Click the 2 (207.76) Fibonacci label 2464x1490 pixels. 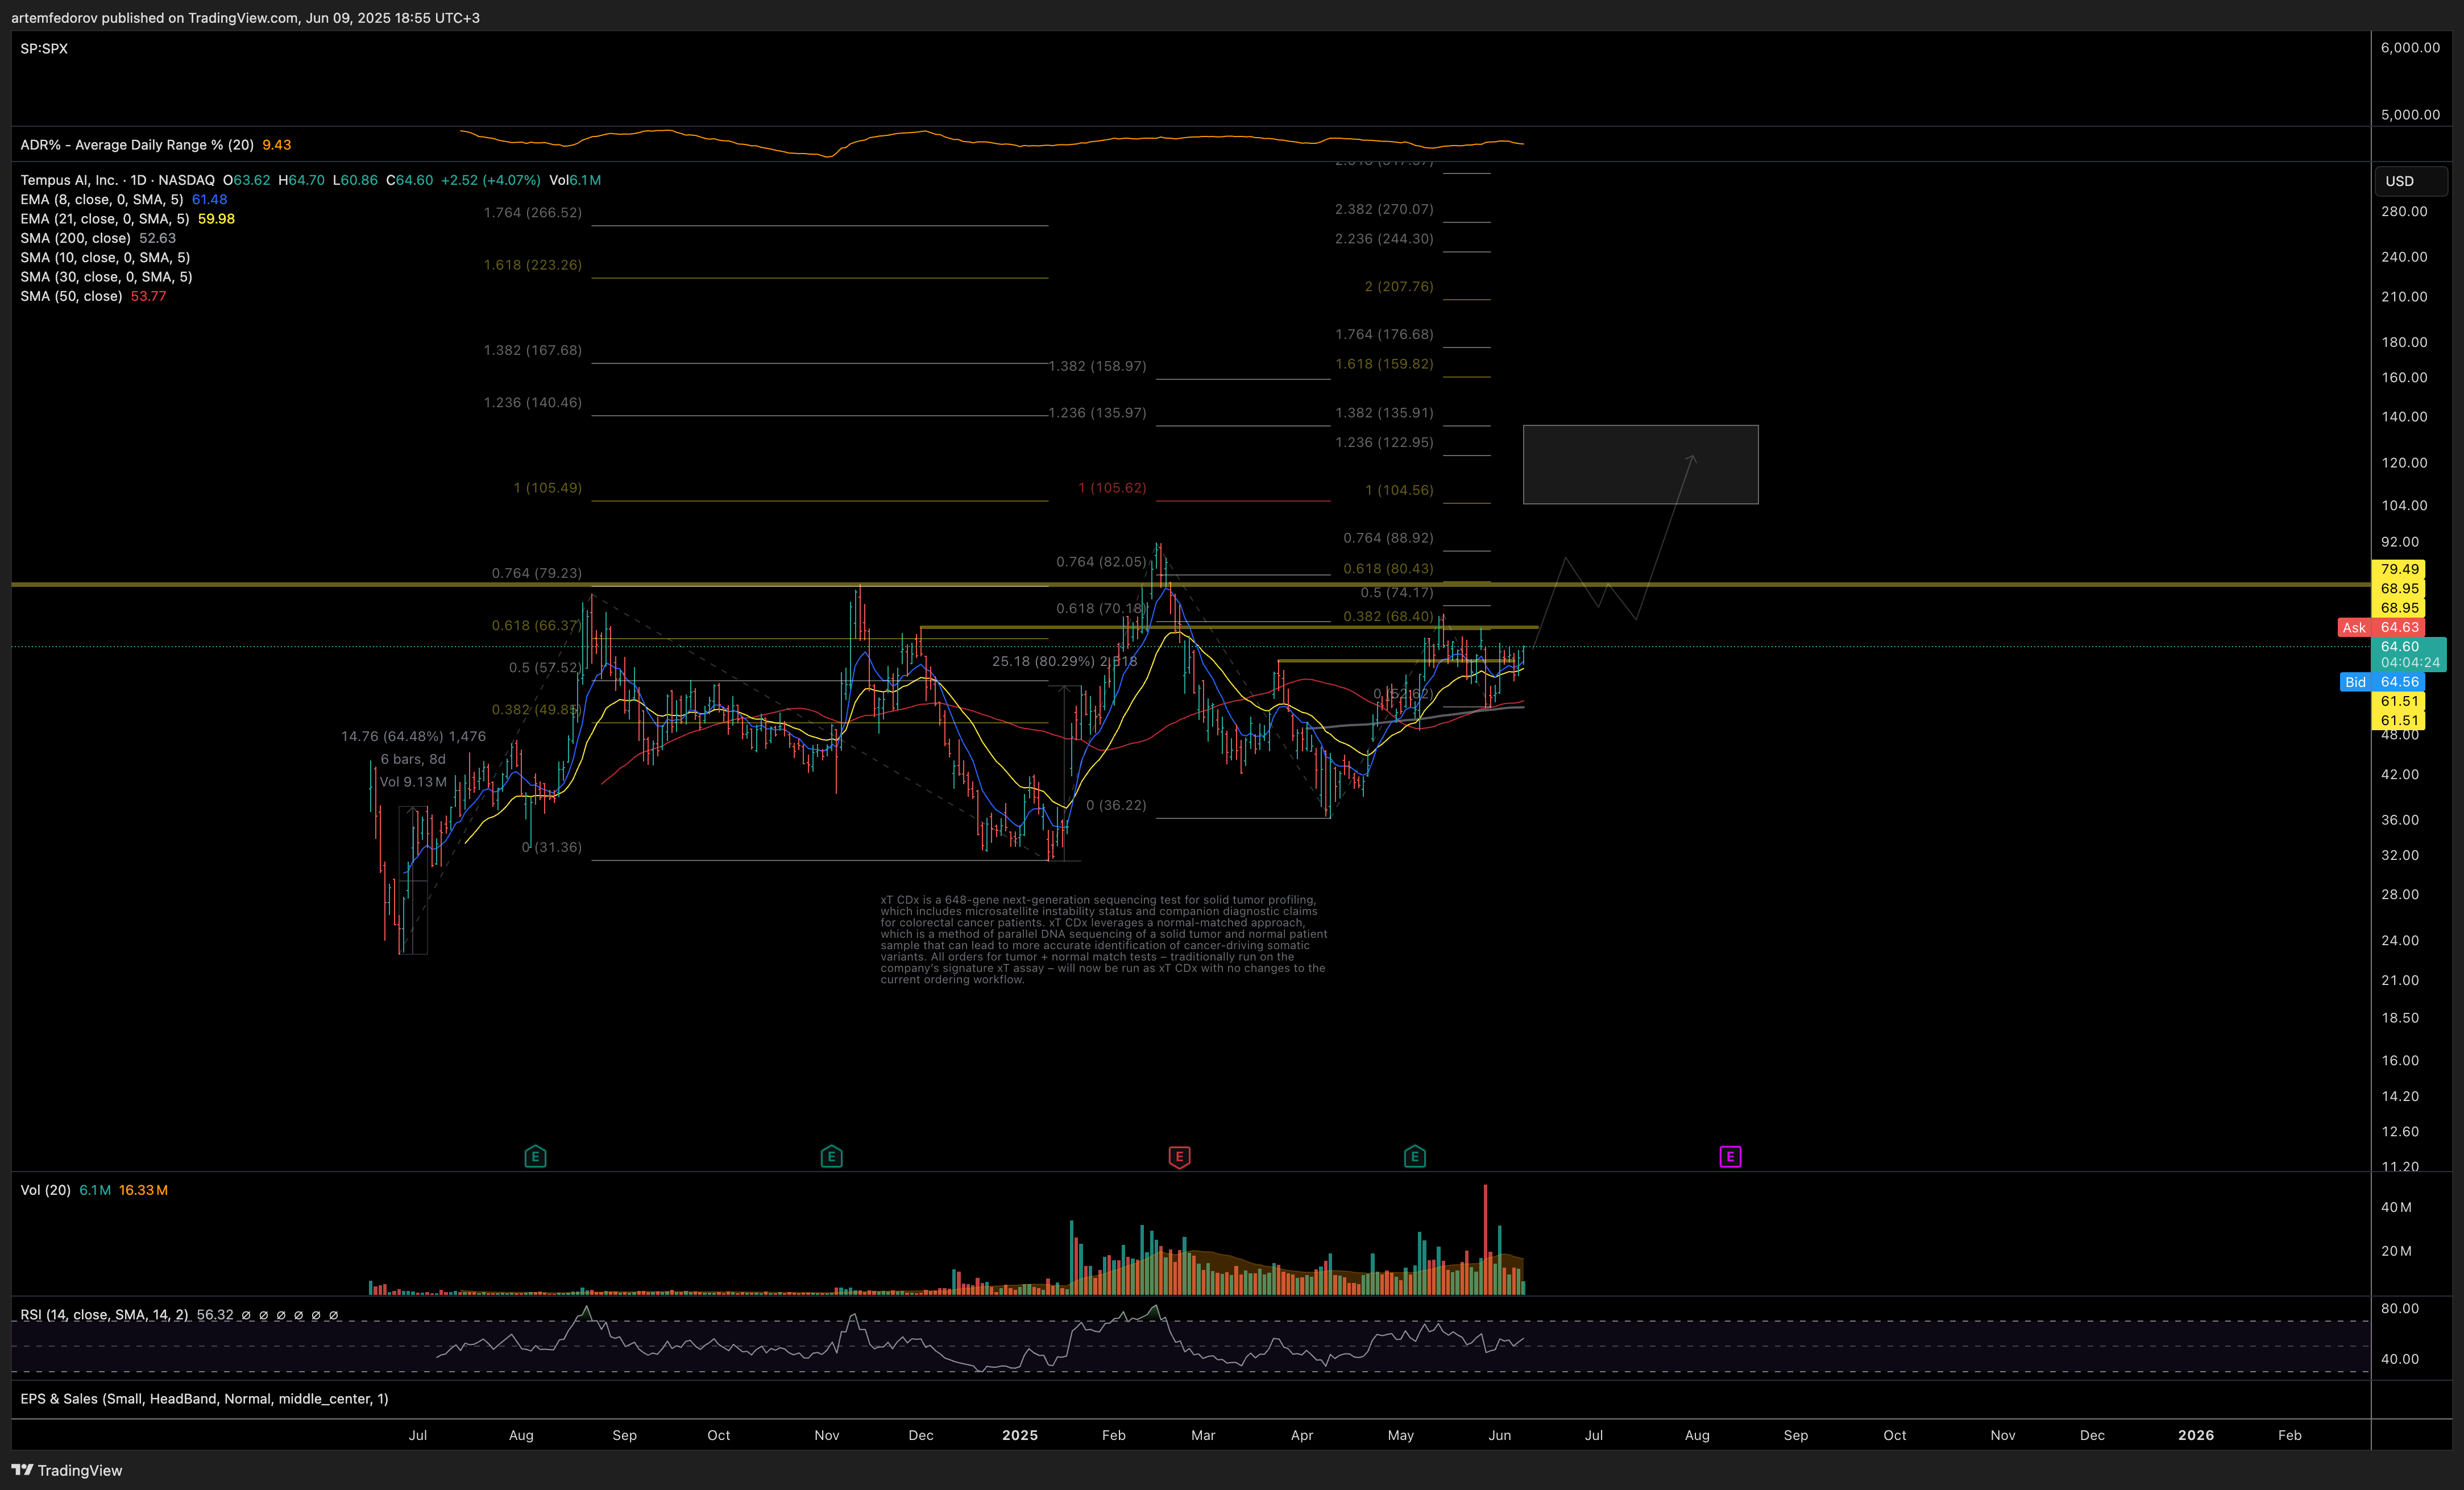pyautogui.click(x=1399, y=287)
